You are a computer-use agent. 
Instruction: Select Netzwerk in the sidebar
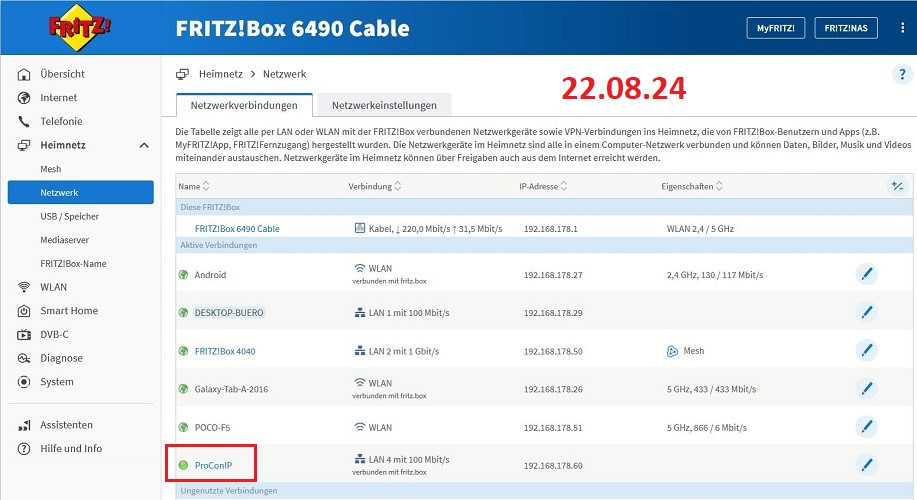[81, 192]
